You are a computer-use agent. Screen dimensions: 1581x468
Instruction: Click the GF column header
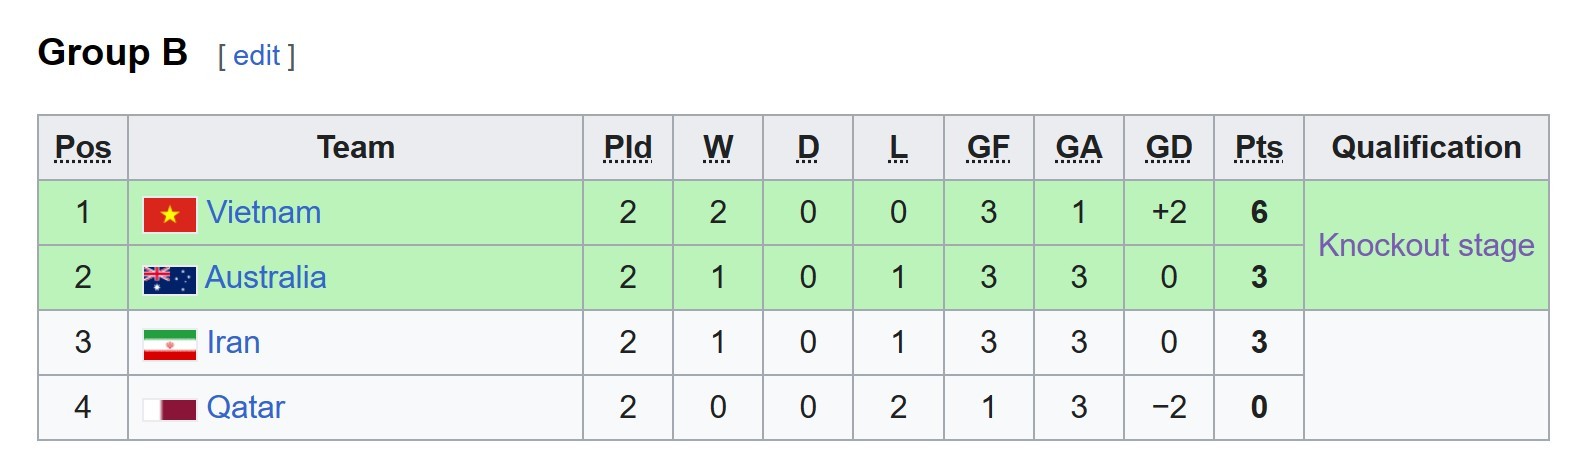point(988,148)
